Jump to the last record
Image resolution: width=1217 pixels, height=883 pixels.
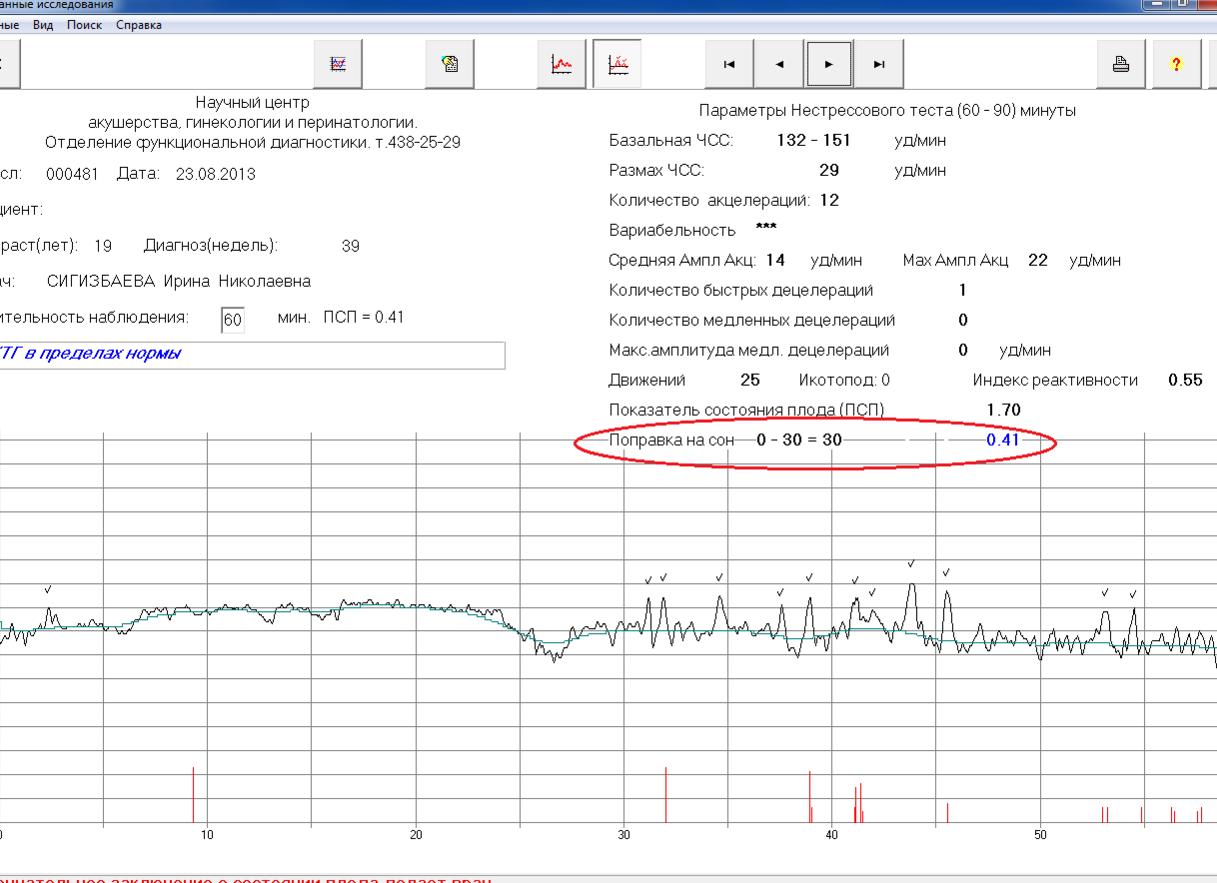coord(878,65)
